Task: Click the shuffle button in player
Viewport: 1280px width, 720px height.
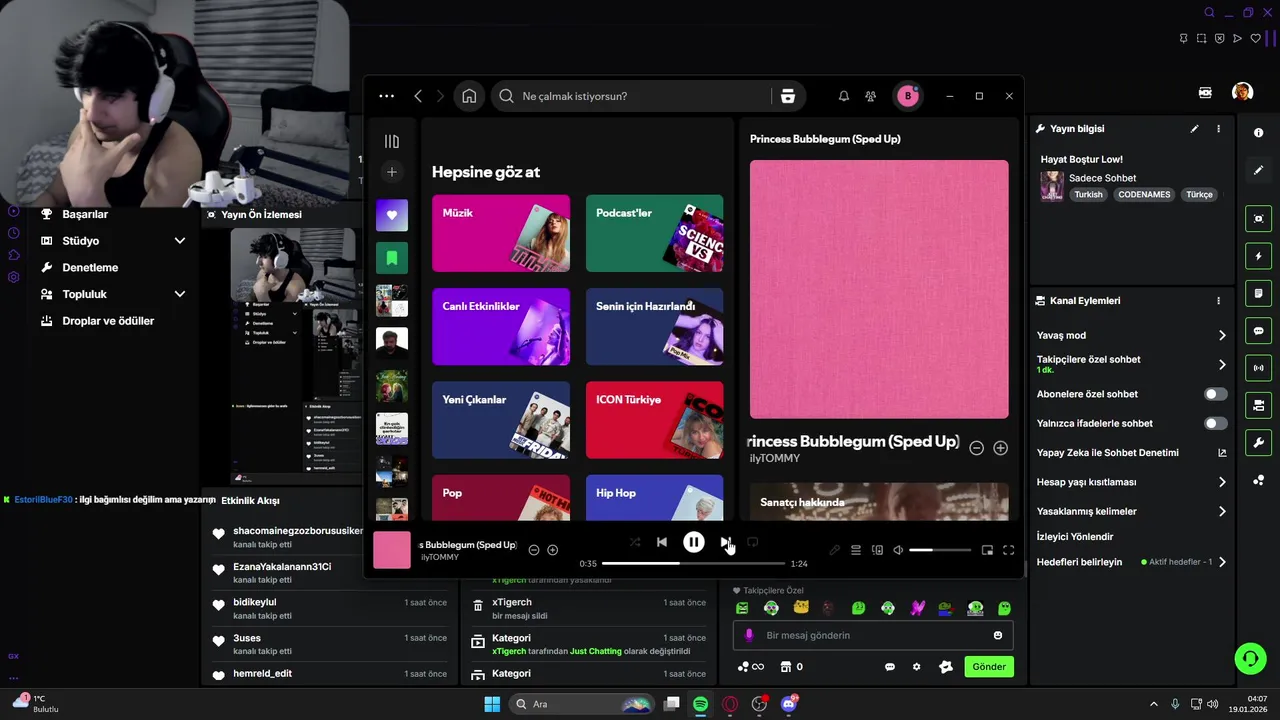Action: tap(635, 542)
